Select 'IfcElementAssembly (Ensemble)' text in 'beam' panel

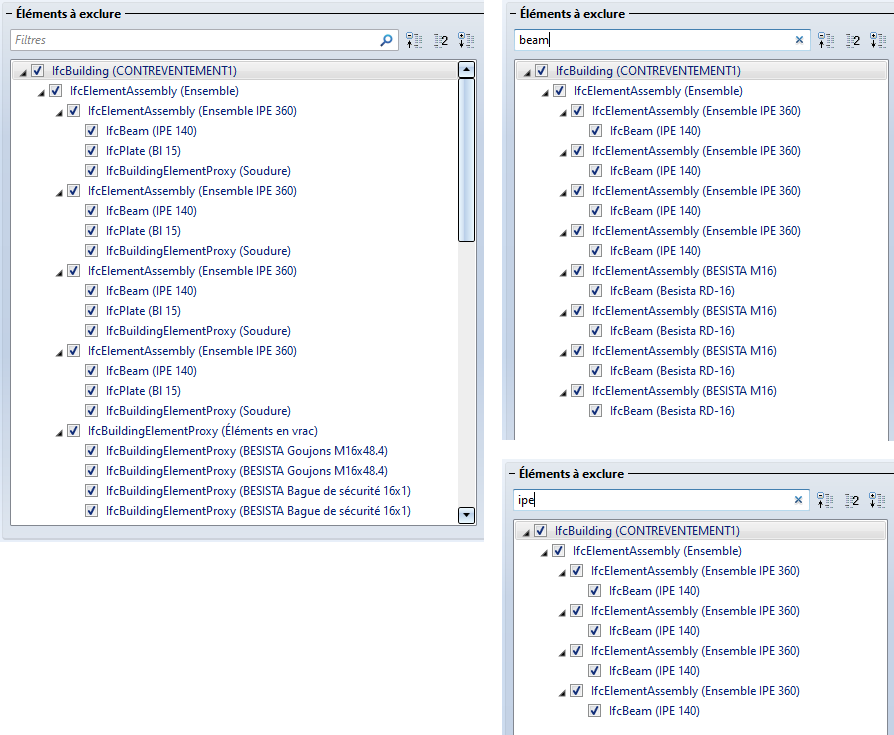click(x=659, y=91)
